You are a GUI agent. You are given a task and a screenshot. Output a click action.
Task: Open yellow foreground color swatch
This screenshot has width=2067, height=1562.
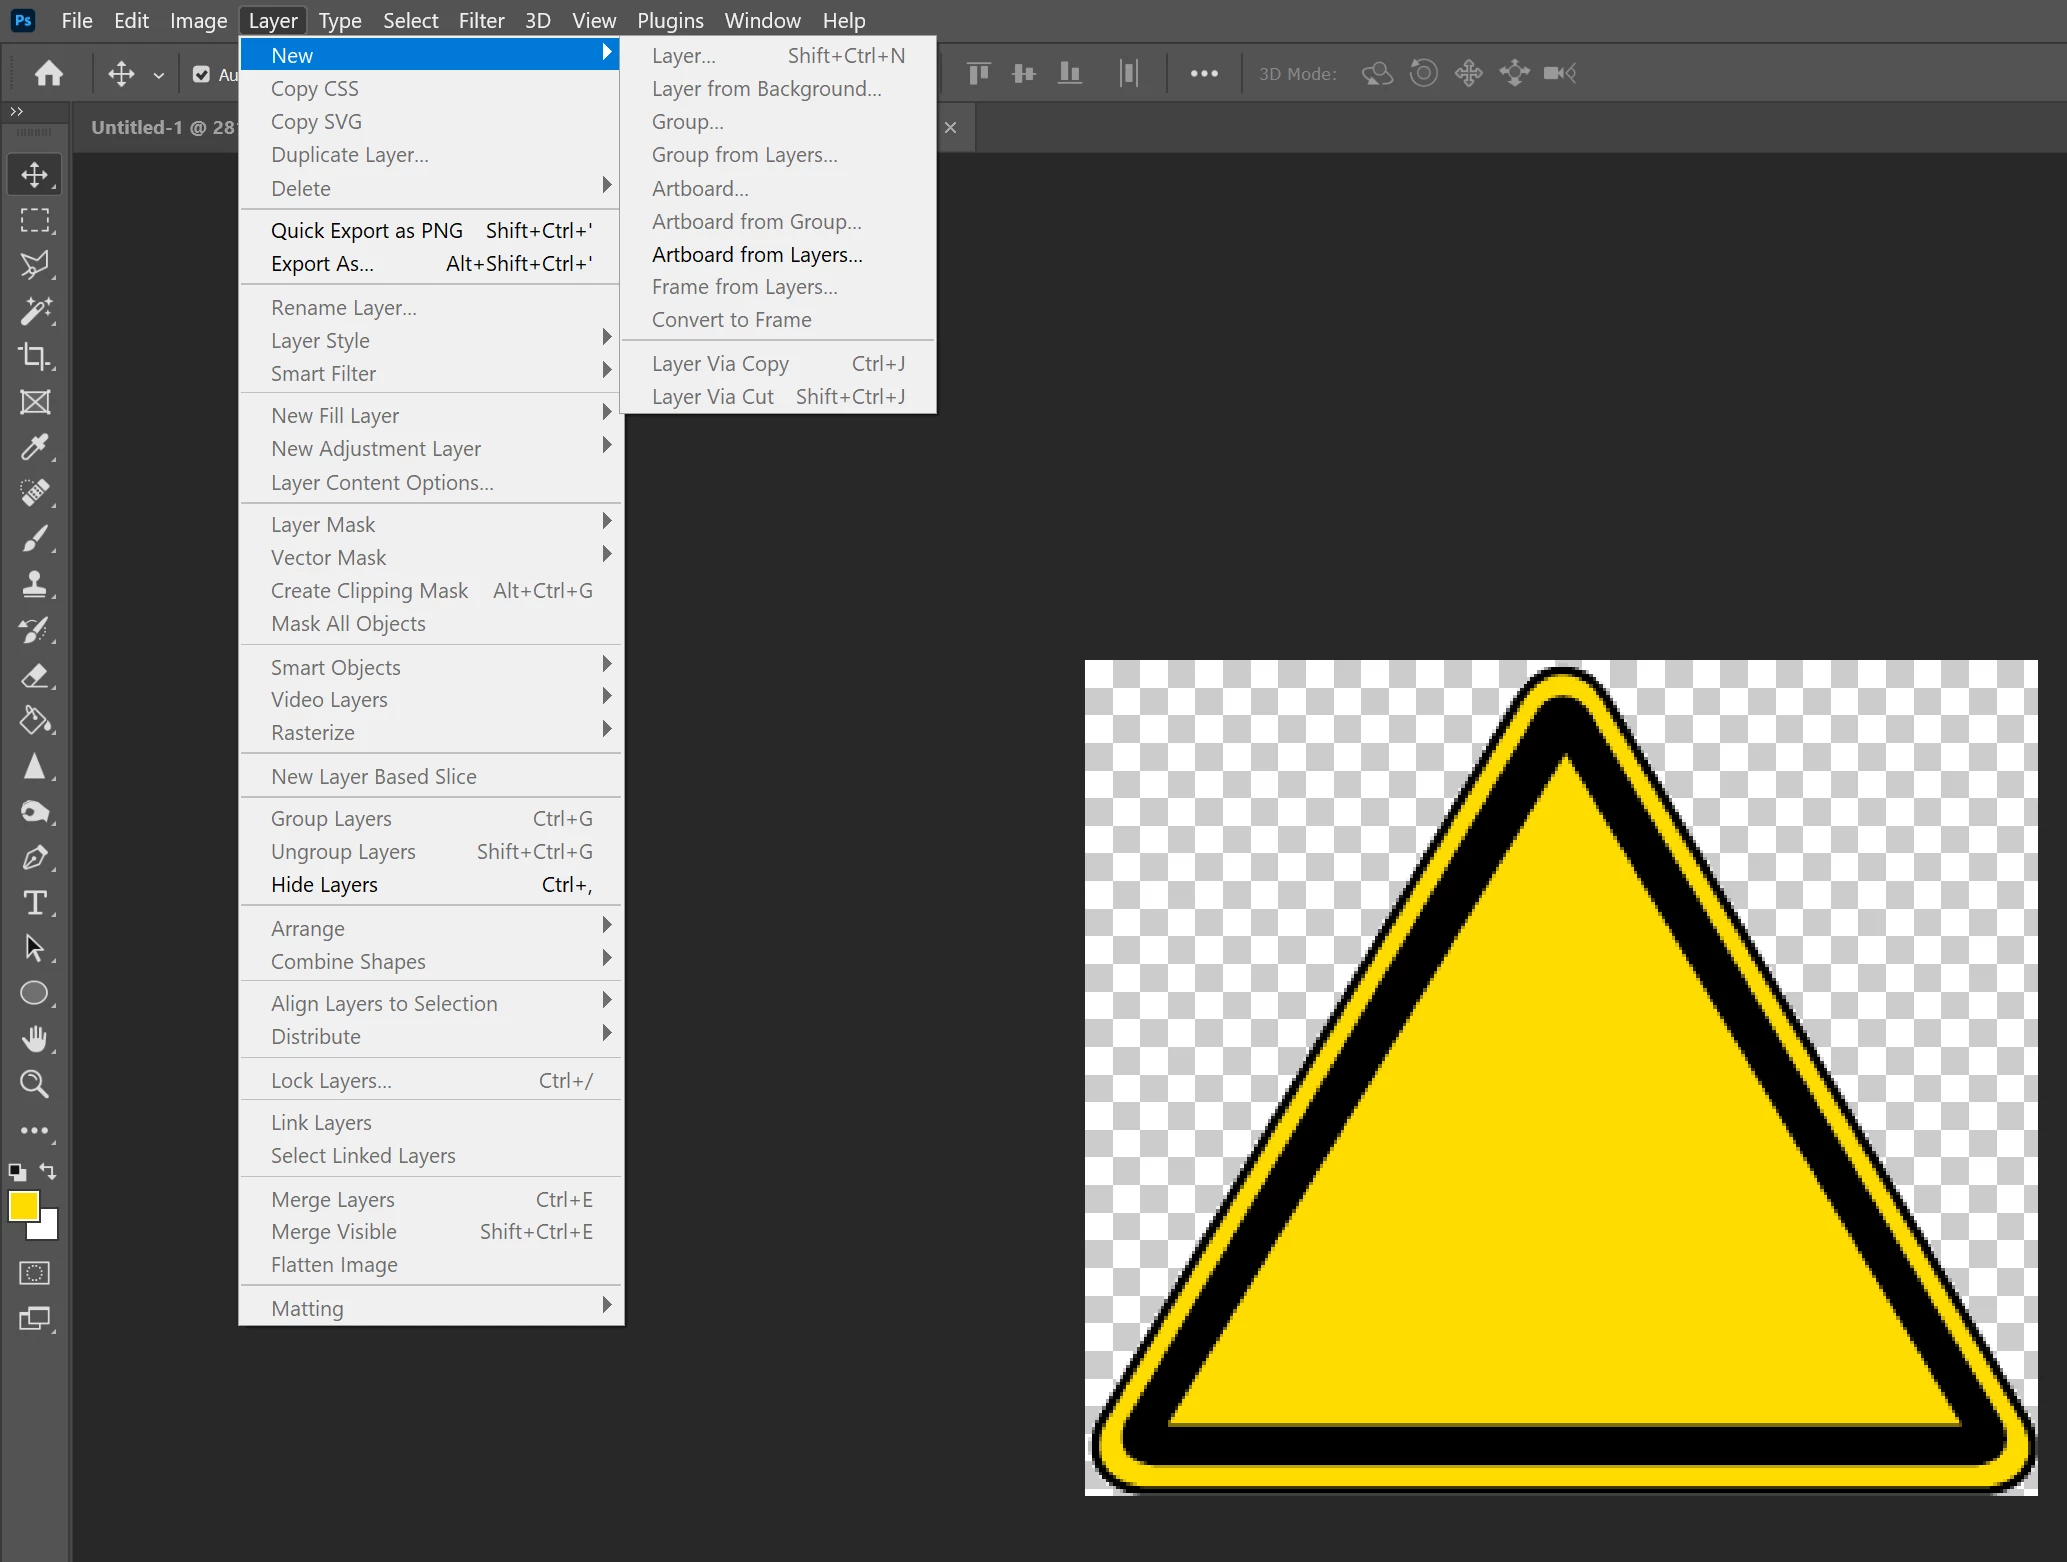click(23, 1206)
